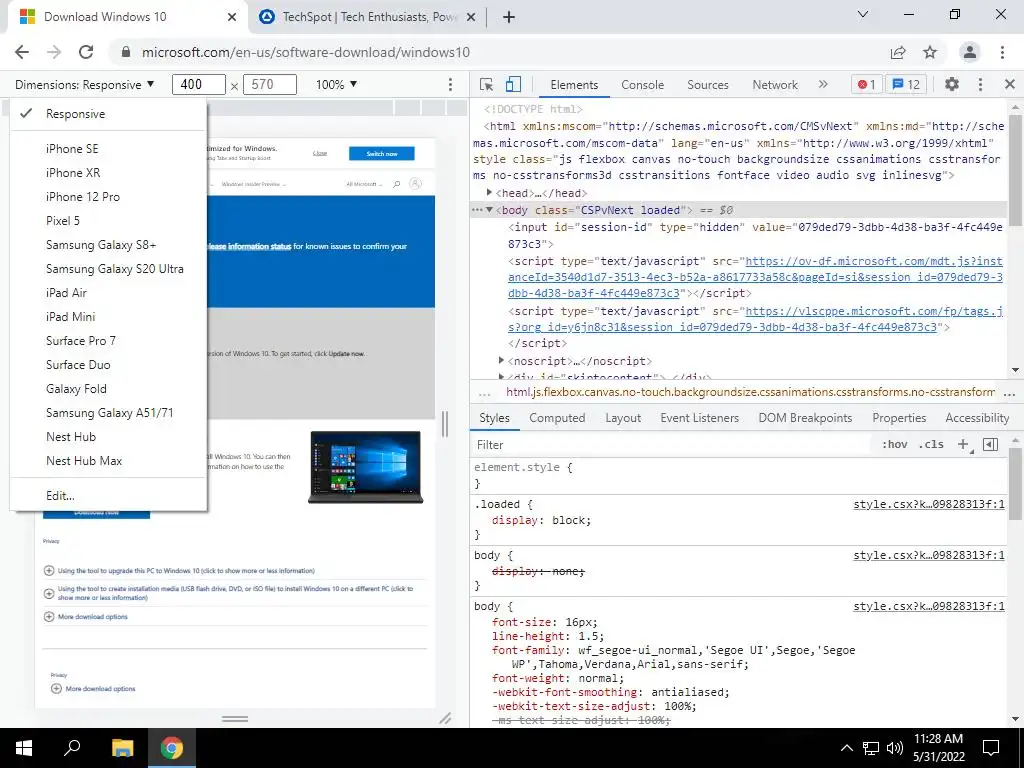Reload the page

pos(86,52)
